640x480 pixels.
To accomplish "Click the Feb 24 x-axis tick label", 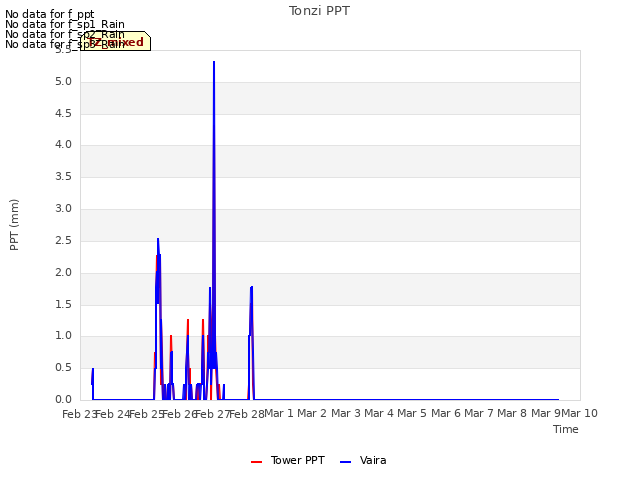I will (x=112, y=414).
